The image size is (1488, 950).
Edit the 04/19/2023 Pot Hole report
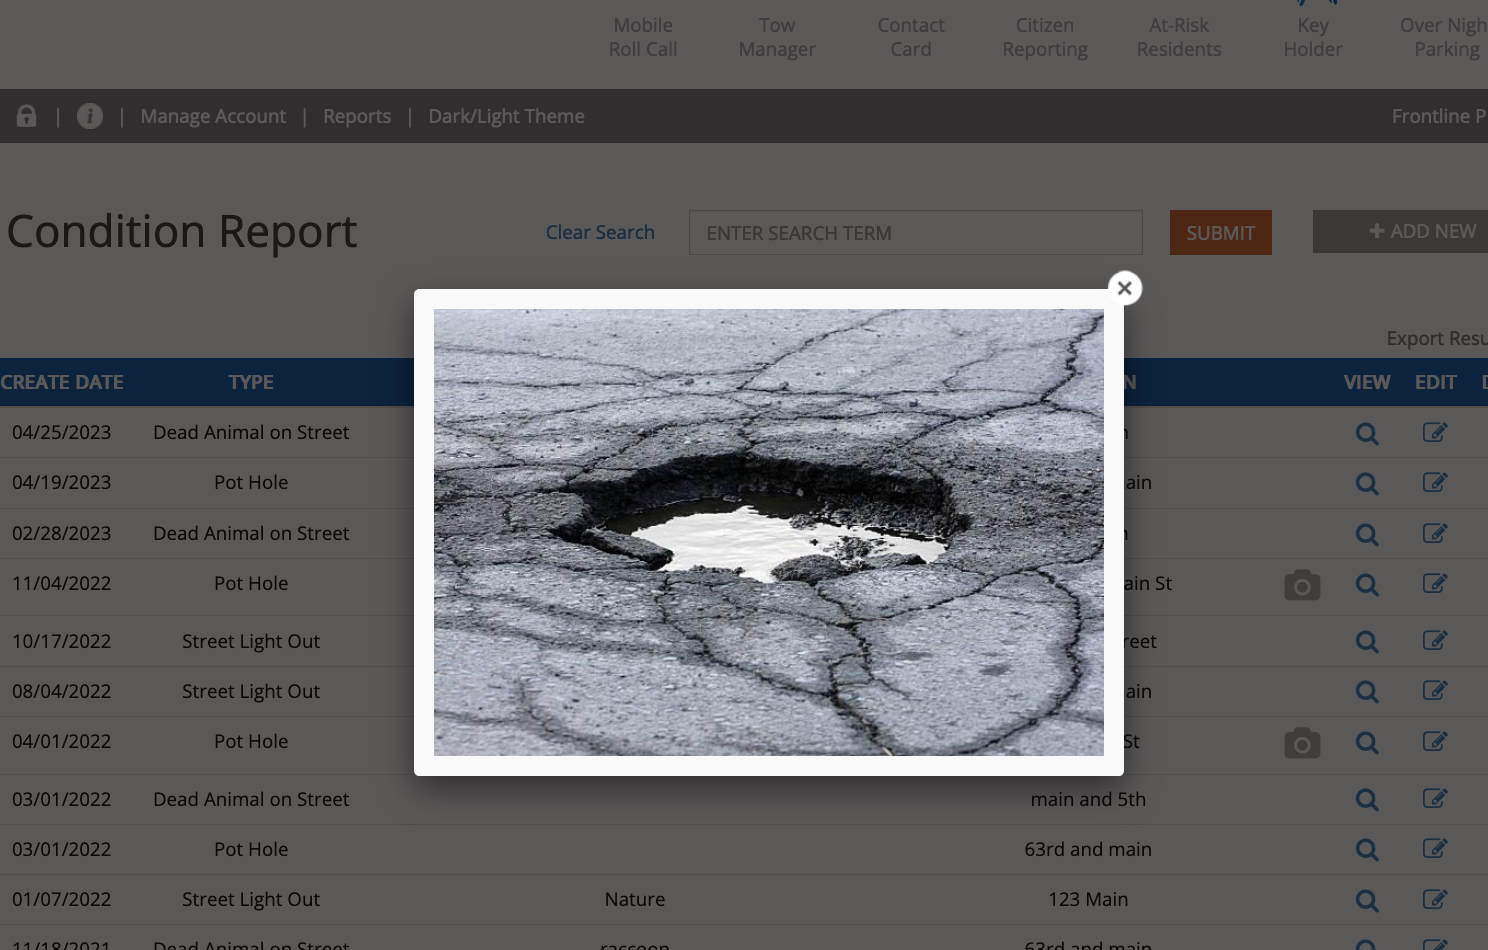click(x=1434, y=483)
